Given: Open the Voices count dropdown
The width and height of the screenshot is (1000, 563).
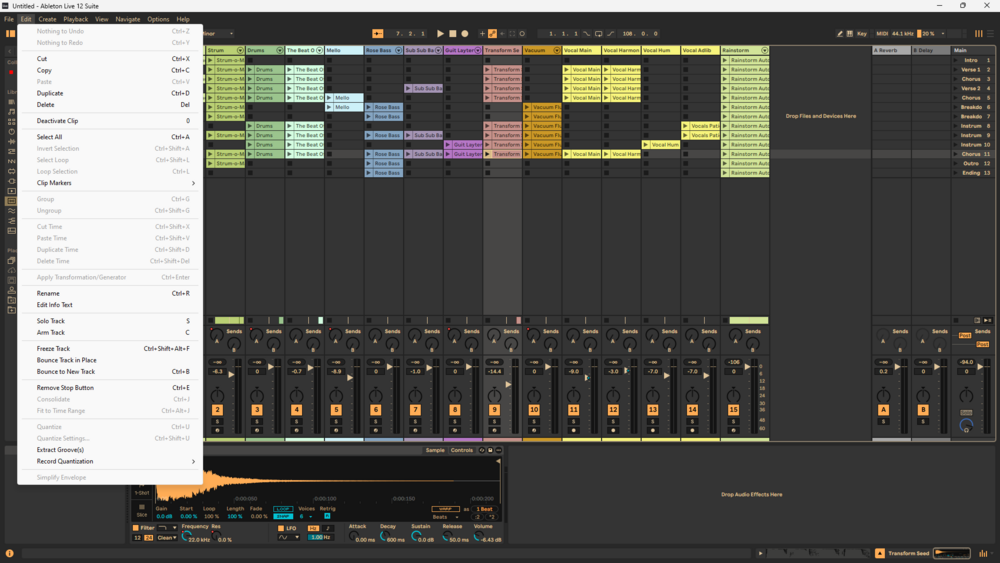Looking at the screenshot, I should (x=305, y=516).
